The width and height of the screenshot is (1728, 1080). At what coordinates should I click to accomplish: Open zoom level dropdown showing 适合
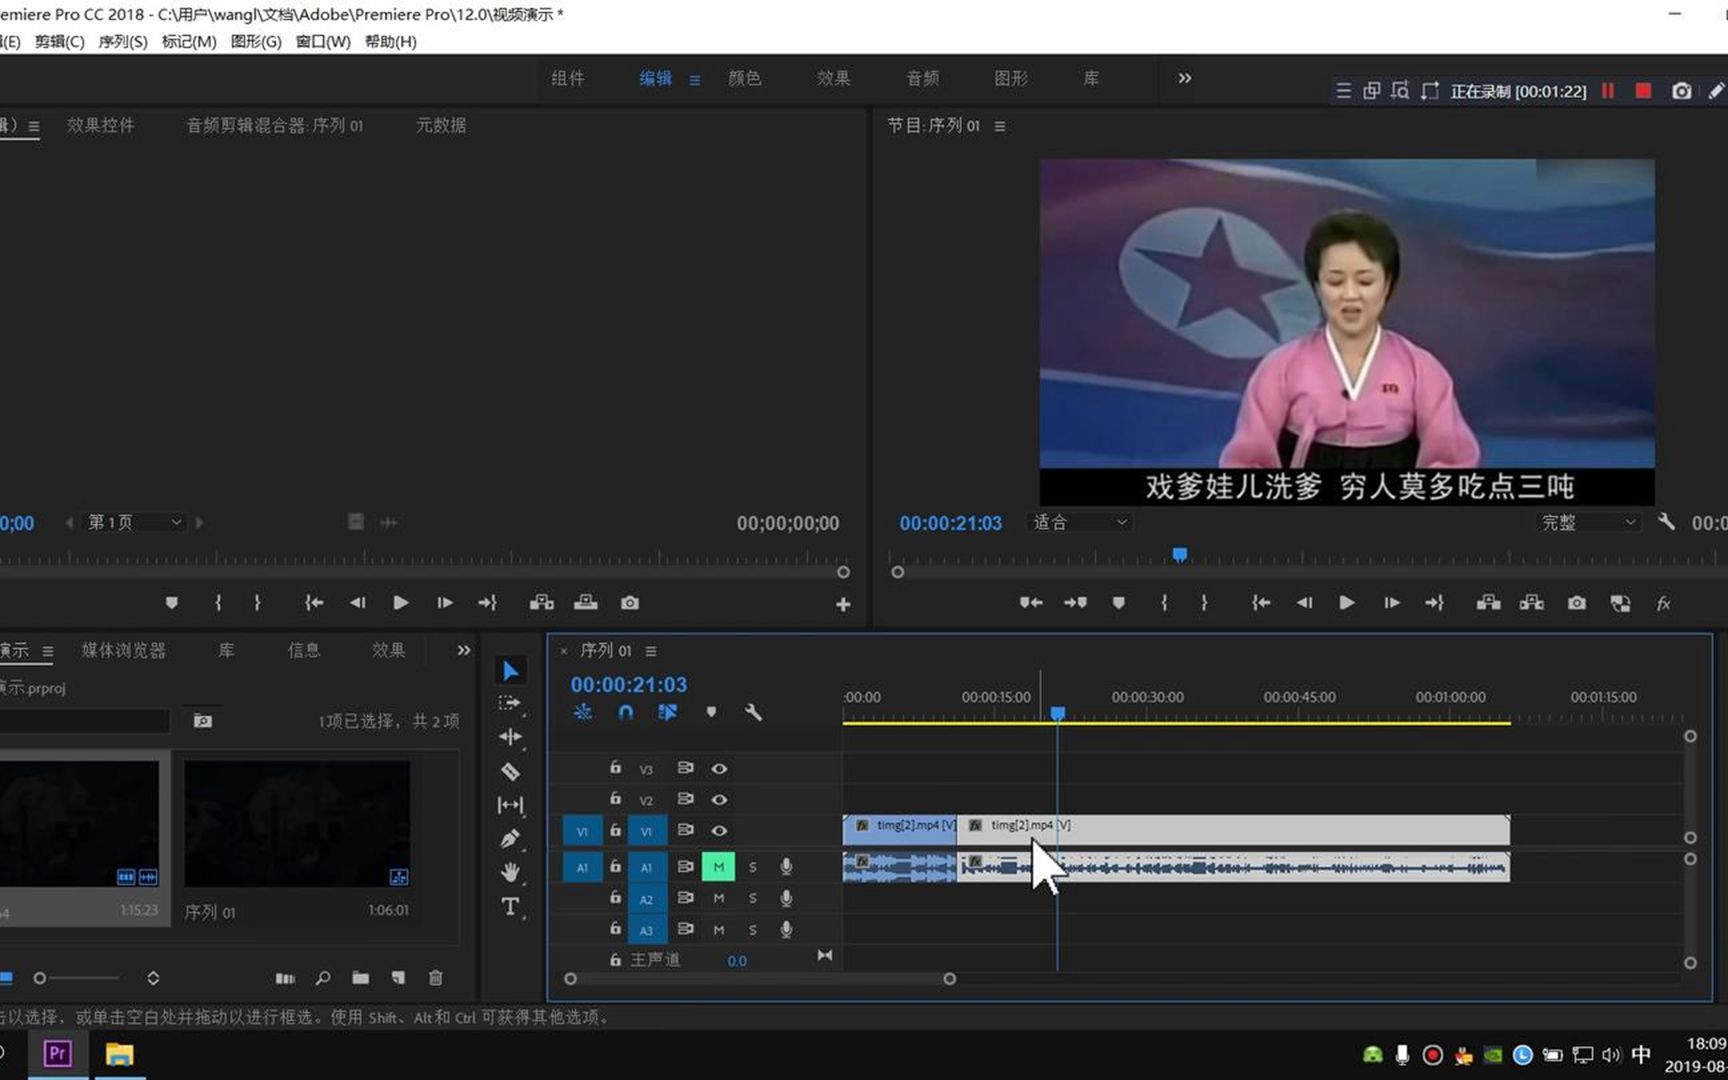tap(1079, 522)
